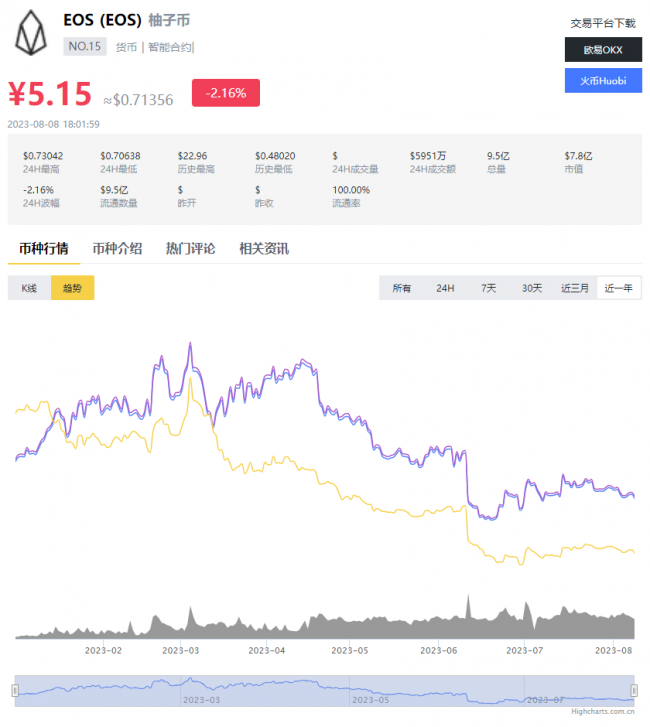Open the 币种介绍 tab
The height and width of the screenshot is (727, 650).
point(117,248)
